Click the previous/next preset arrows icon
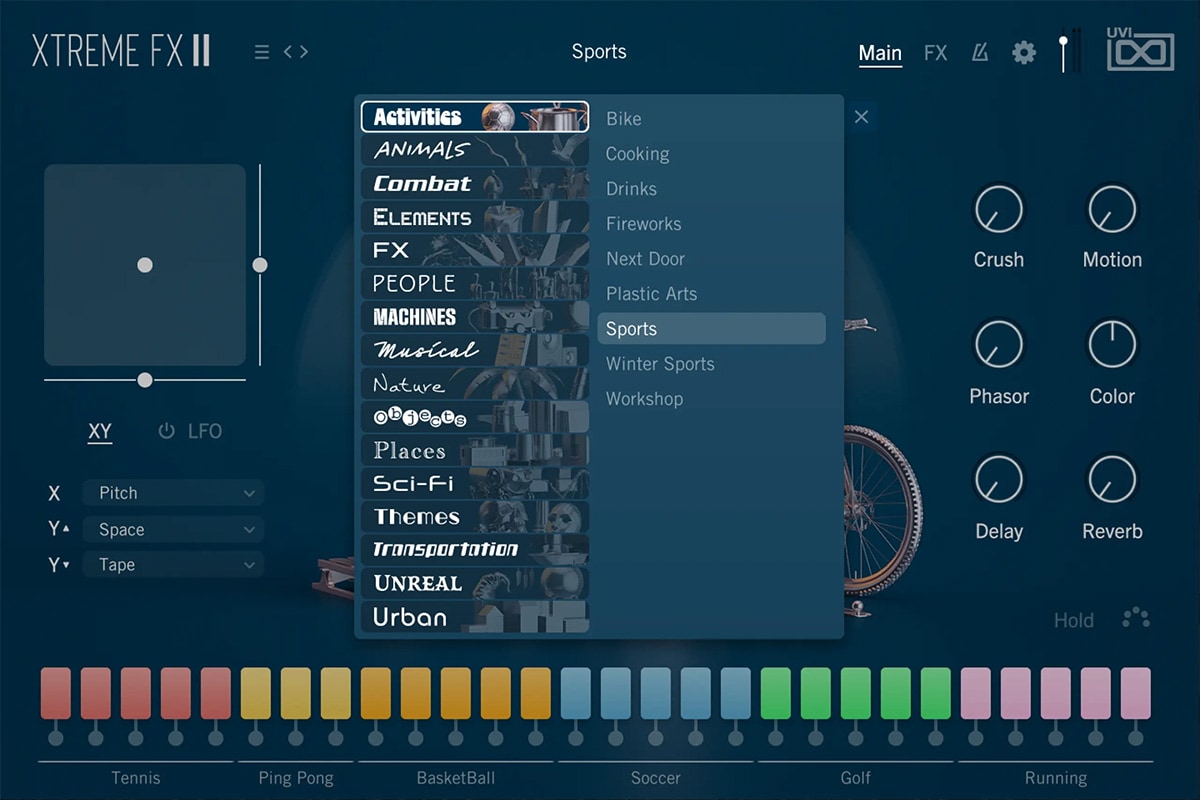1200x800 pixels. 296,52
